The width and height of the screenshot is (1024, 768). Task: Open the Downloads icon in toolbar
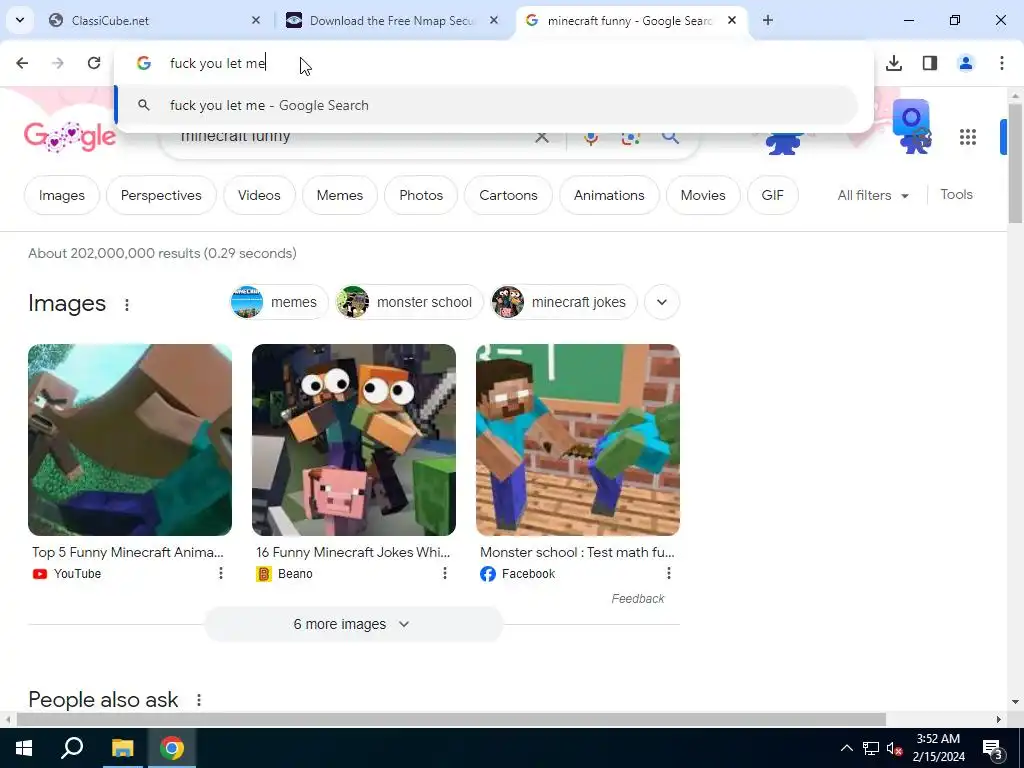pos(894,63)
